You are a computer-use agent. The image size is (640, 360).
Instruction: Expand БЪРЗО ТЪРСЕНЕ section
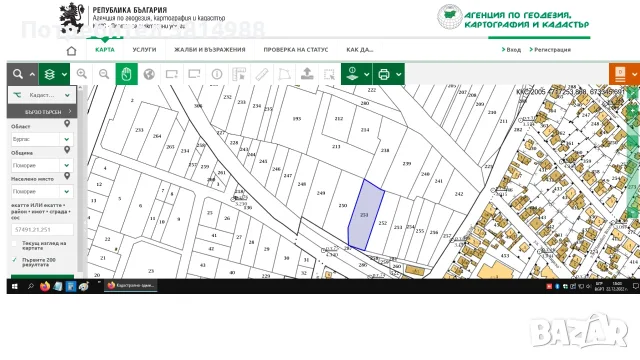(42, 111)
